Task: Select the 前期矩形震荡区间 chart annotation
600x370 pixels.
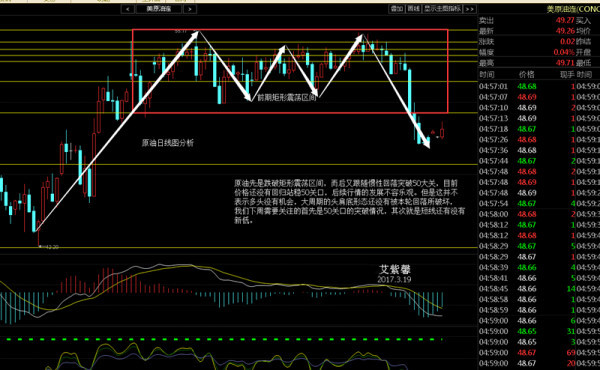Action: (x=287, y=98)
